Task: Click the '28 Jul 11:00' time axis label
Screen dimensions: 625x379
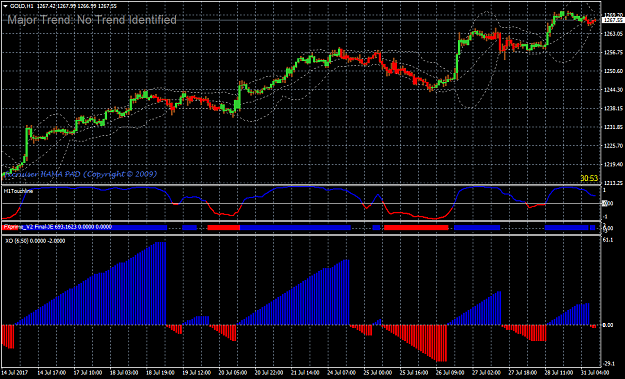Action: (x=560, y=373)
